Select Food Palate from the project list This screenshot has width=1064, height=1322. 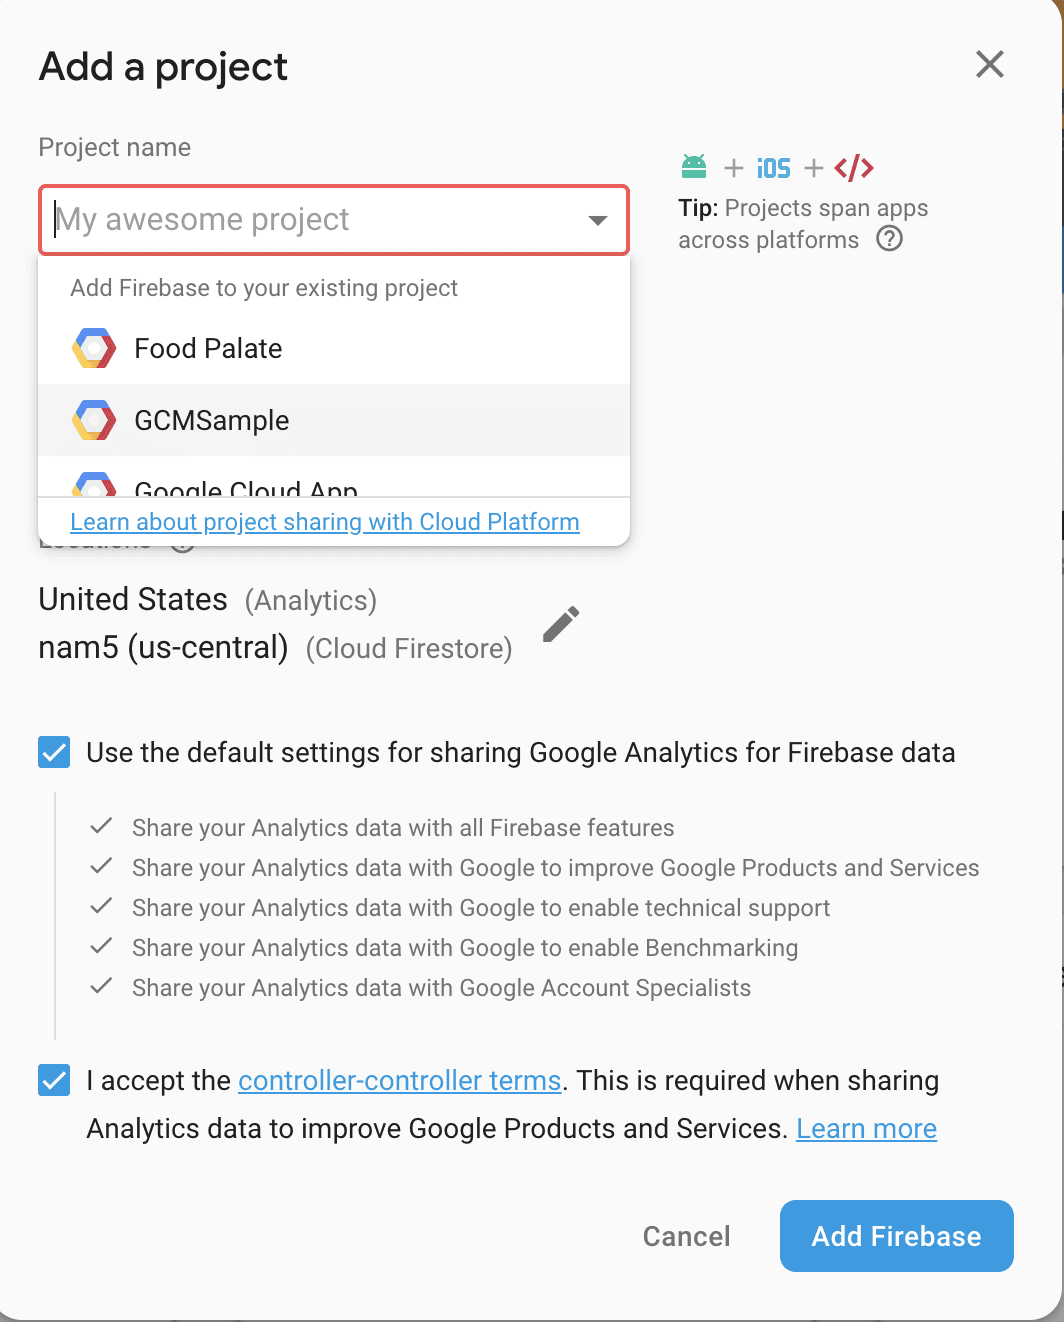(208, 348)
